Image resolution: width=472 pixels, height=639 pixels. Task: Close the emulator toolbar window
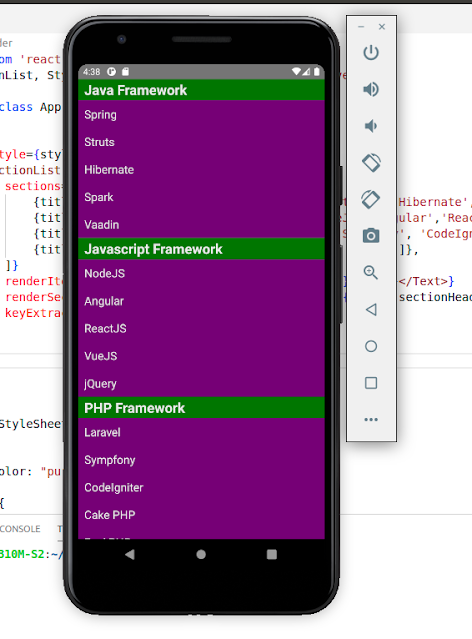coord(382,27)
